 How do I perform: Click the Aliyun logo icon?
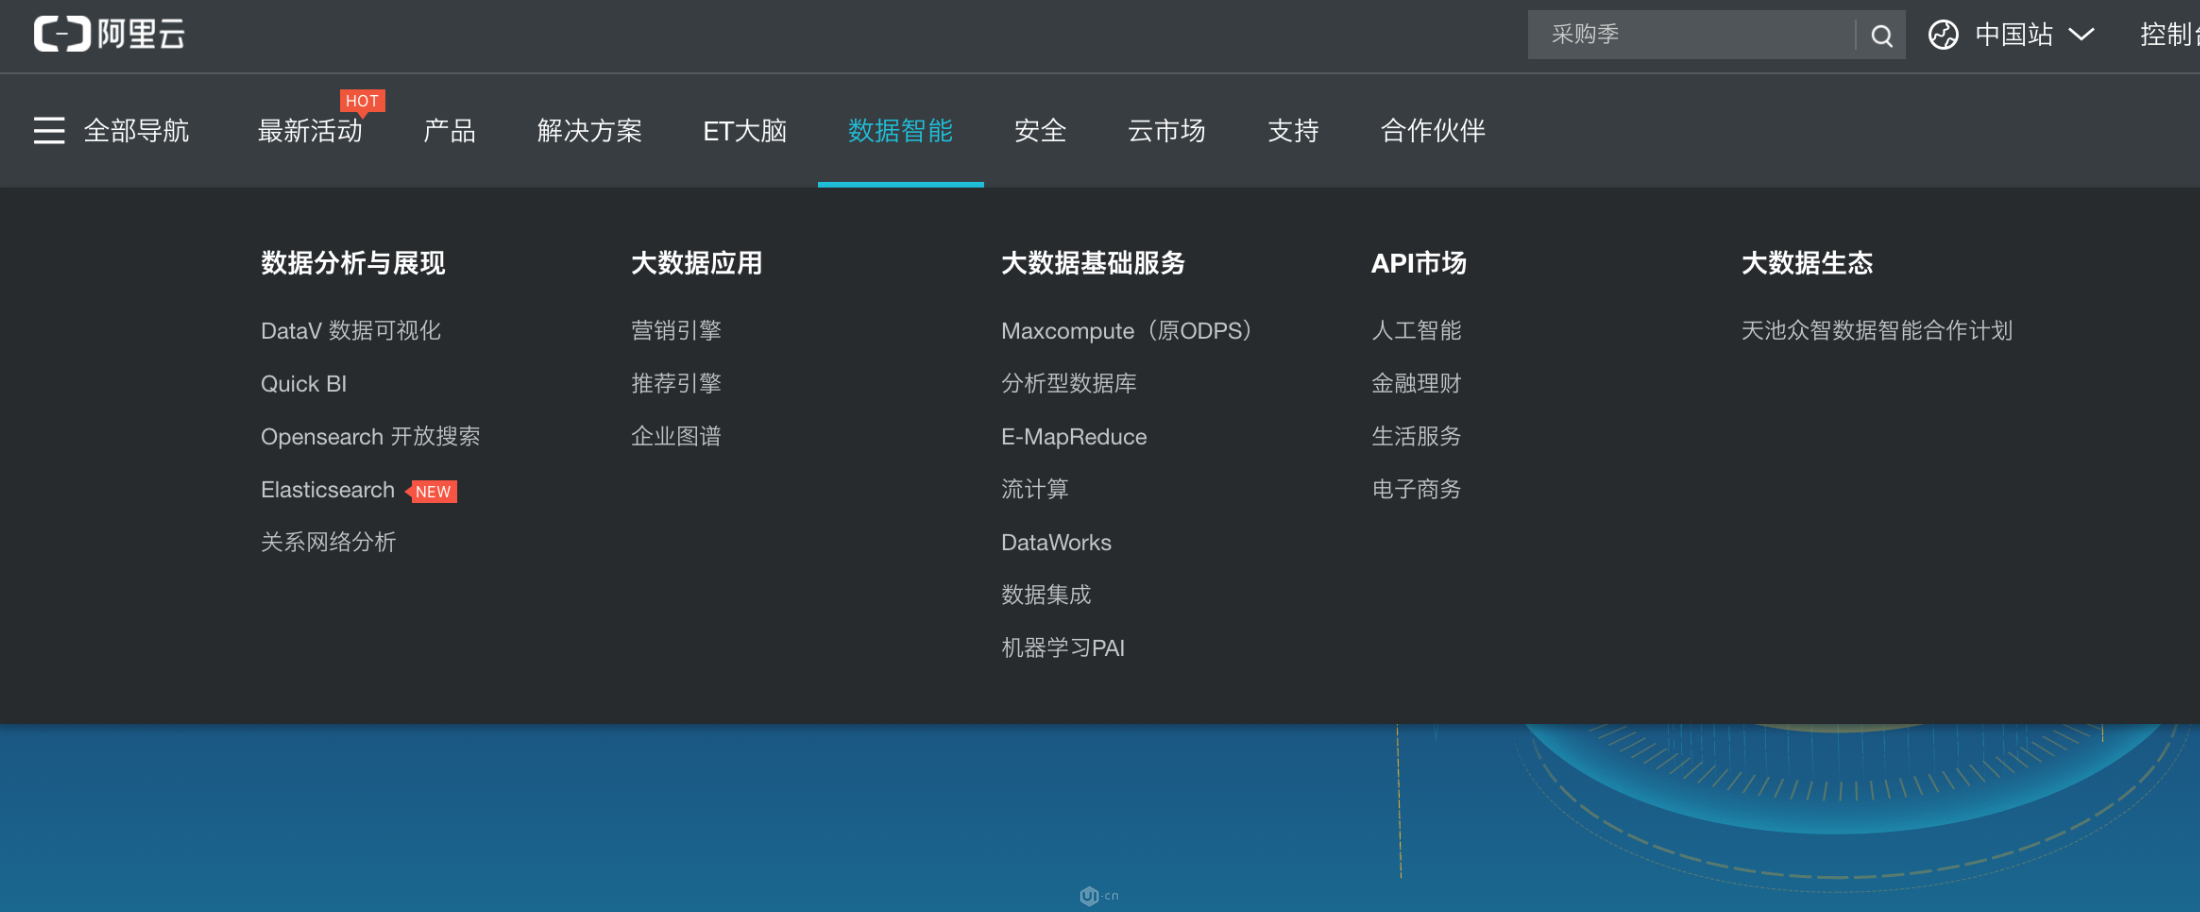pyautogui.click(x=62, y=34)
